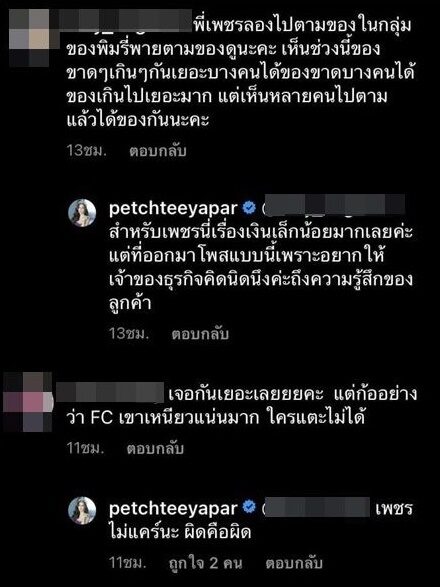Click the 13ชม. timestamp below the ลูกค้า reply
The height and width of the screenshot is (587, 440).
[x=129, y=334]
